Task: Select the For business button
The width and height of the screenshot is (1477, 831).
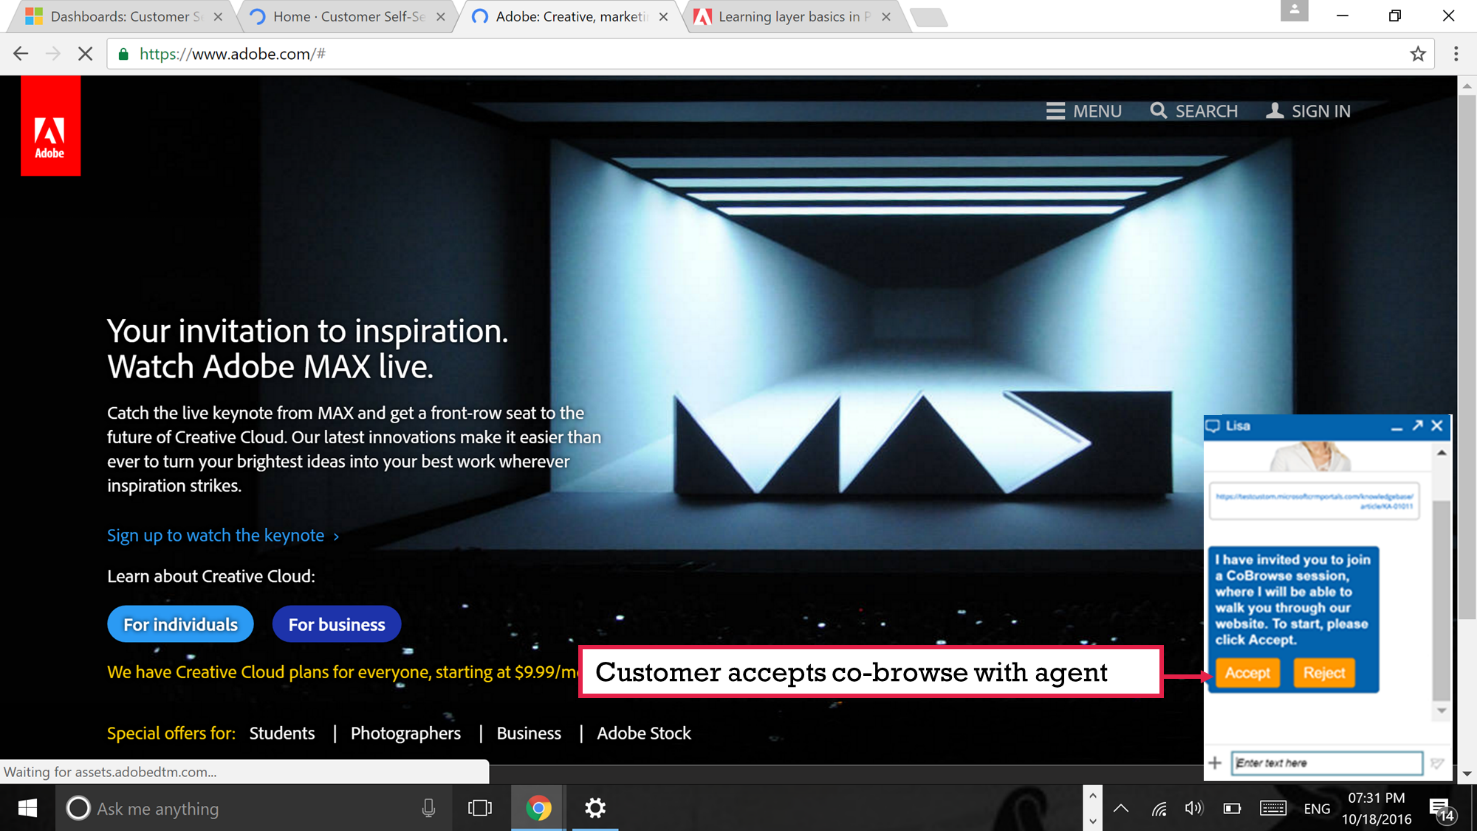Action: pos(336,624)
